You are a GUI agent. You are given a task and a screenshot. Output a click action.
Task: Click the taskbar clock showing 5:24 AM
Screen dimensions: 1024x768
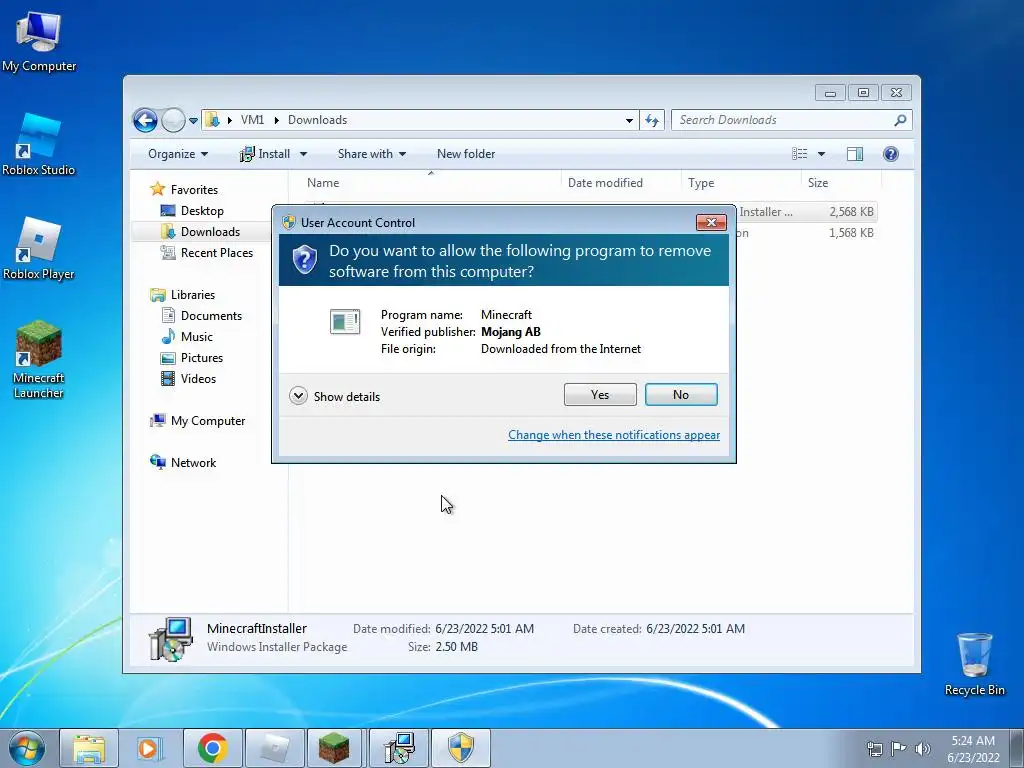tap(973, 749)
